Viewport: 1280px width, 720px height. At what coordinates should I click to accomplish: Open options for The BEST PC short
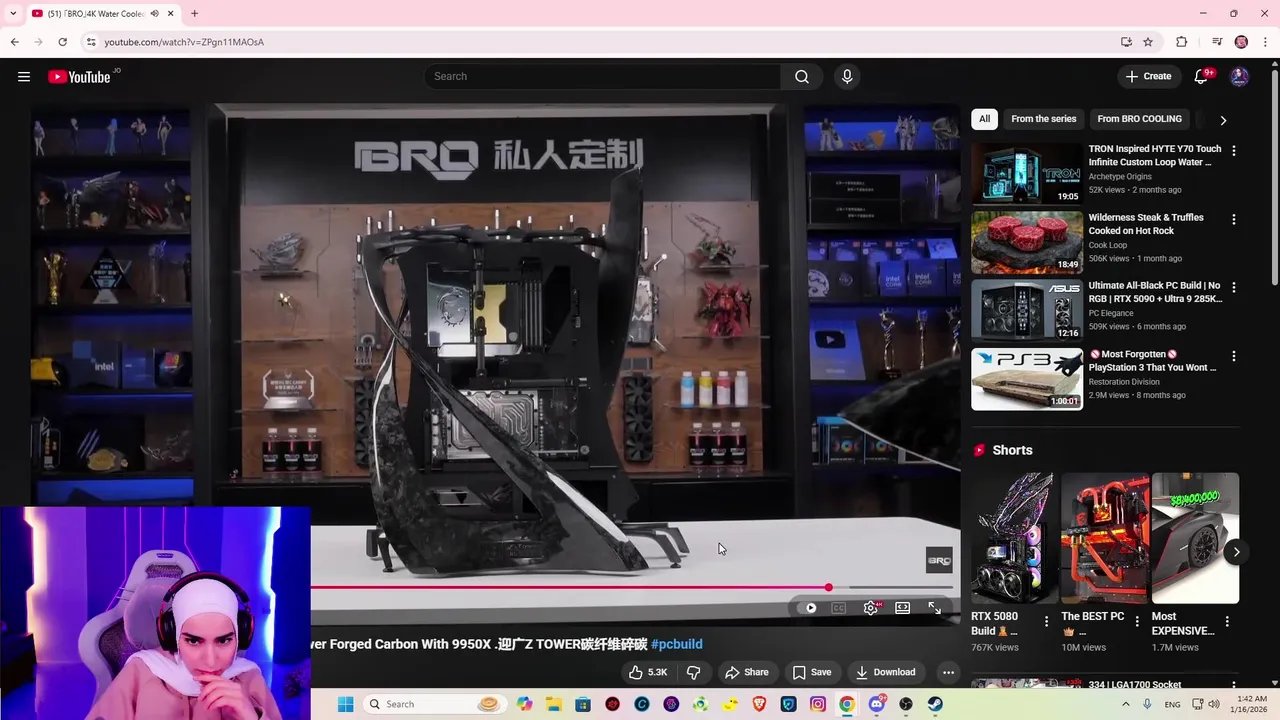(1137, 621)
